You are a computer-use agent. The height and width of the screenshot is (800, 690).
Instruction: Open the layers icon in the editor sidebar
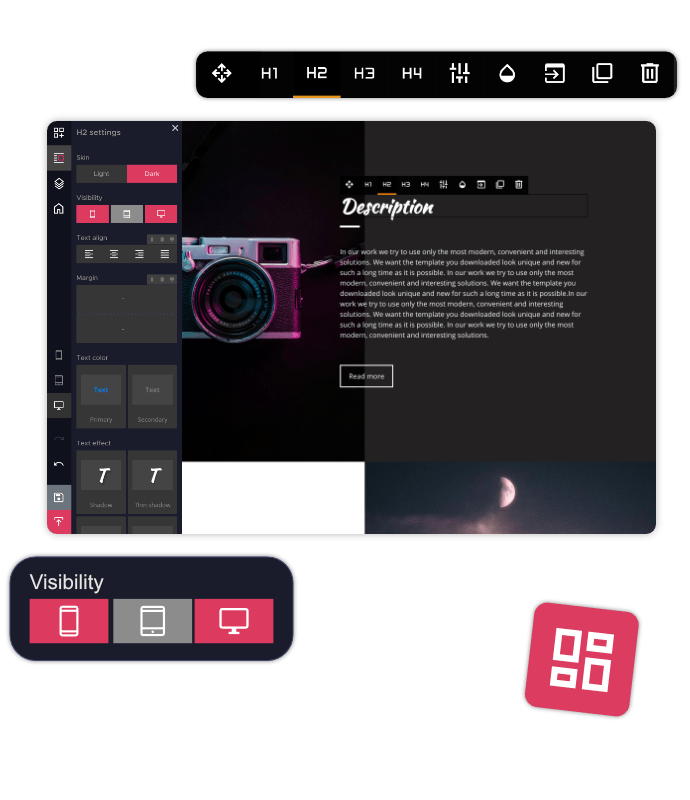pos(59,184)
